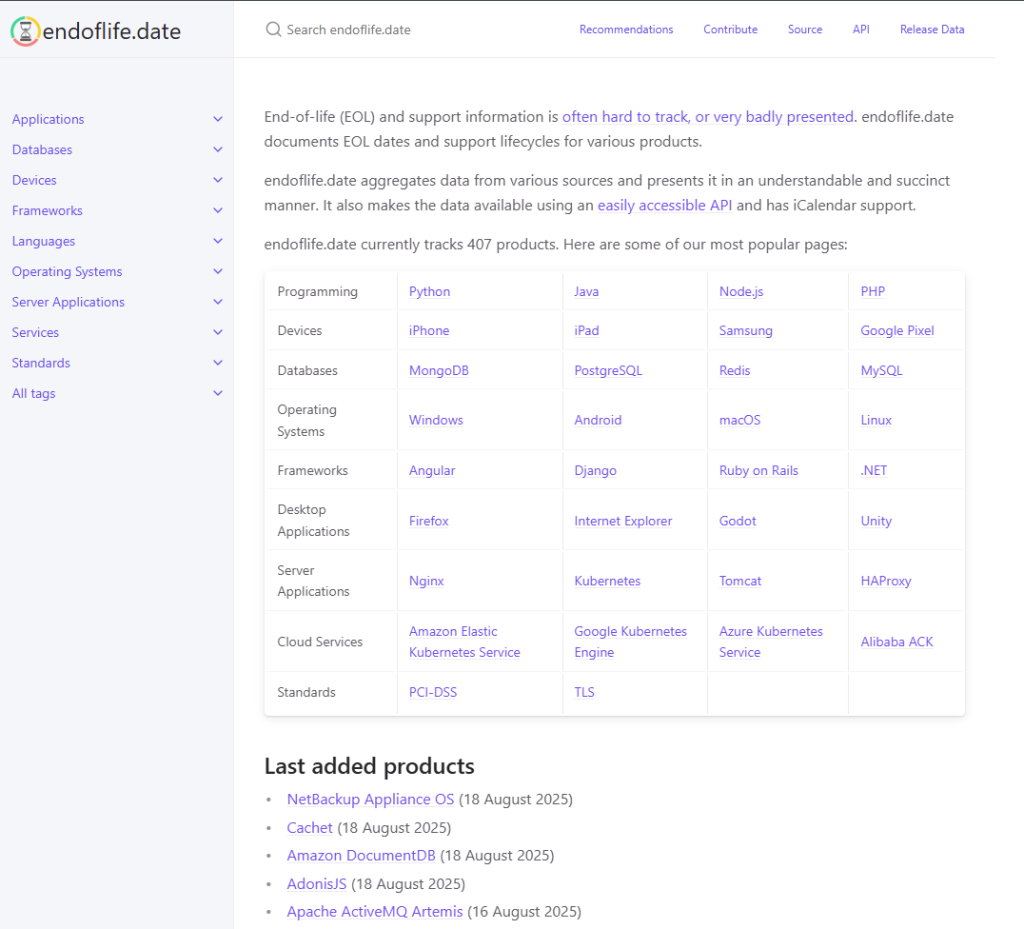The height and width of the screenshot is (929, 1024).
Task: Open the Recommendations nav item
Action: point(626,30)
